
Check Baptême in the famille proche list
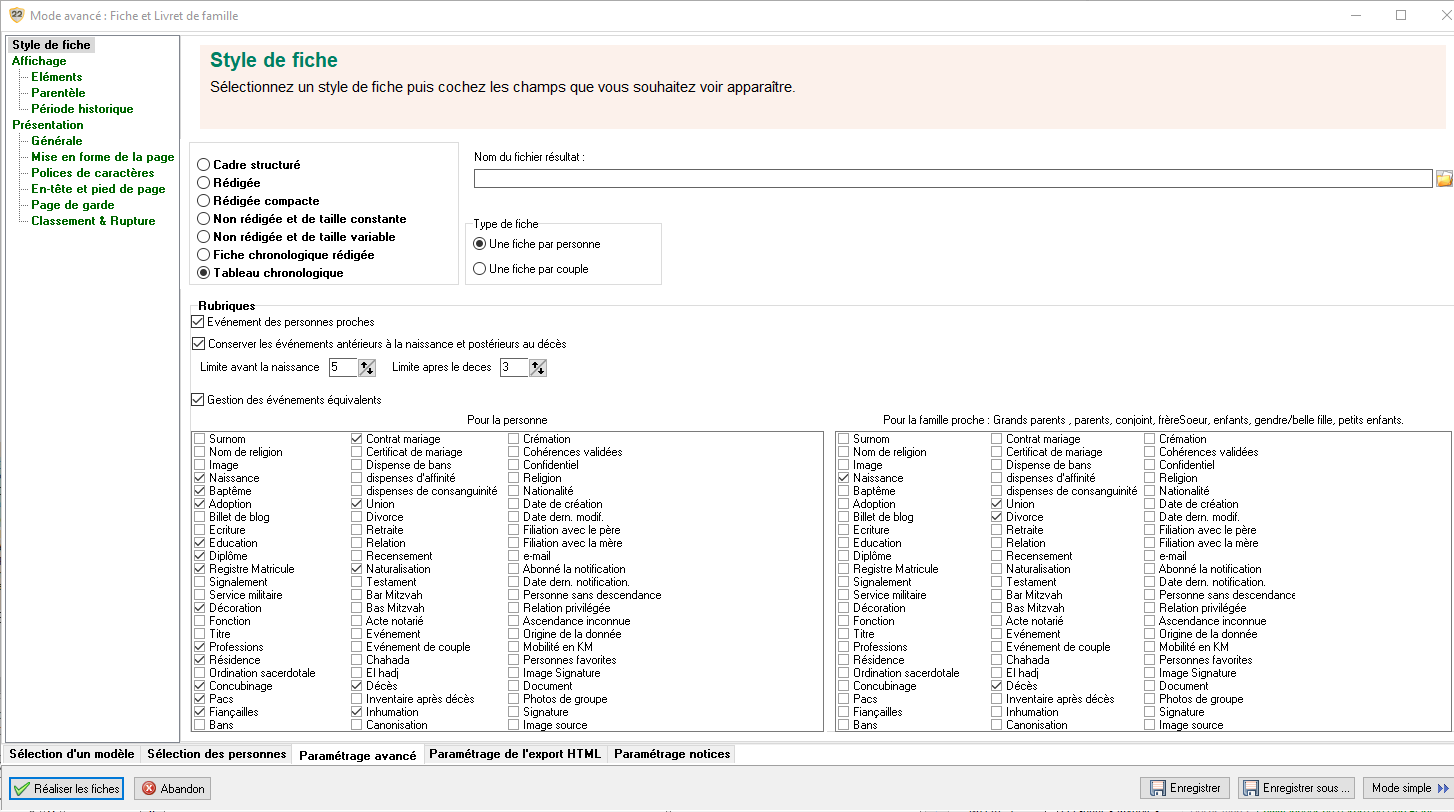tap(844, 491)
